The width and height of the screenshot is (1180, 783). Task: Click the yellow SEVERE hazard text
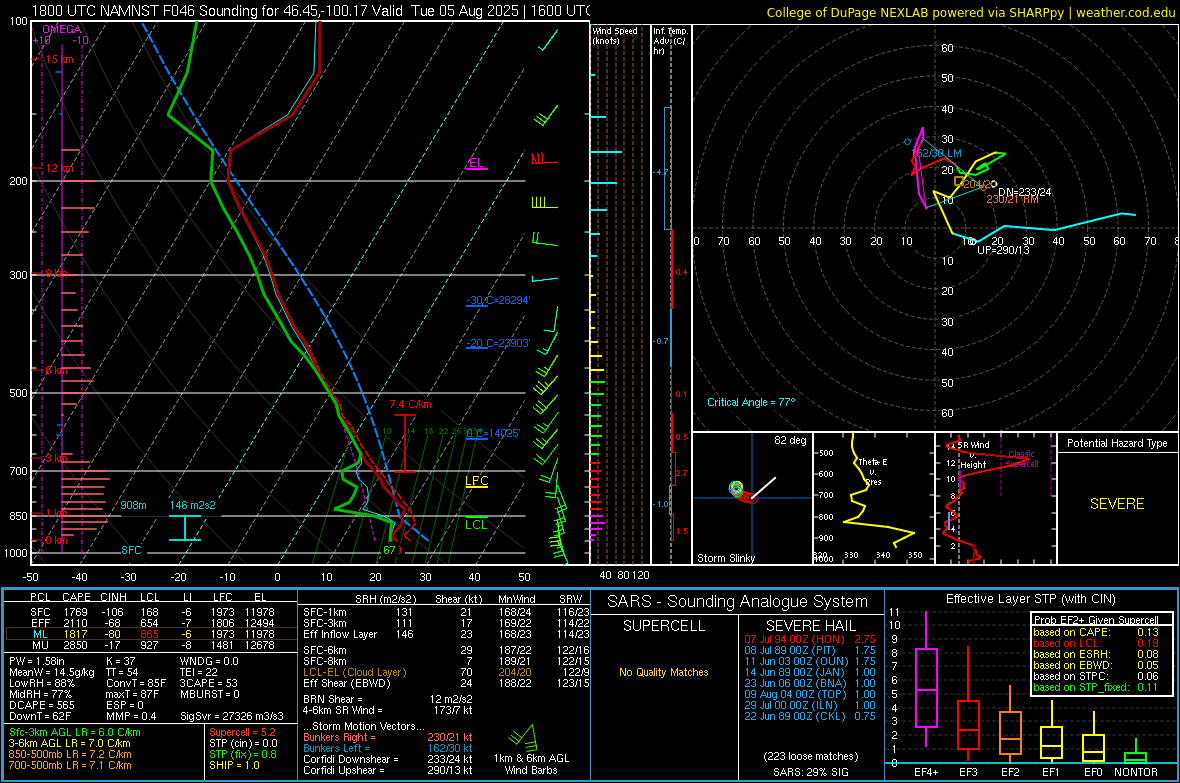click(x=1117, y=504)
